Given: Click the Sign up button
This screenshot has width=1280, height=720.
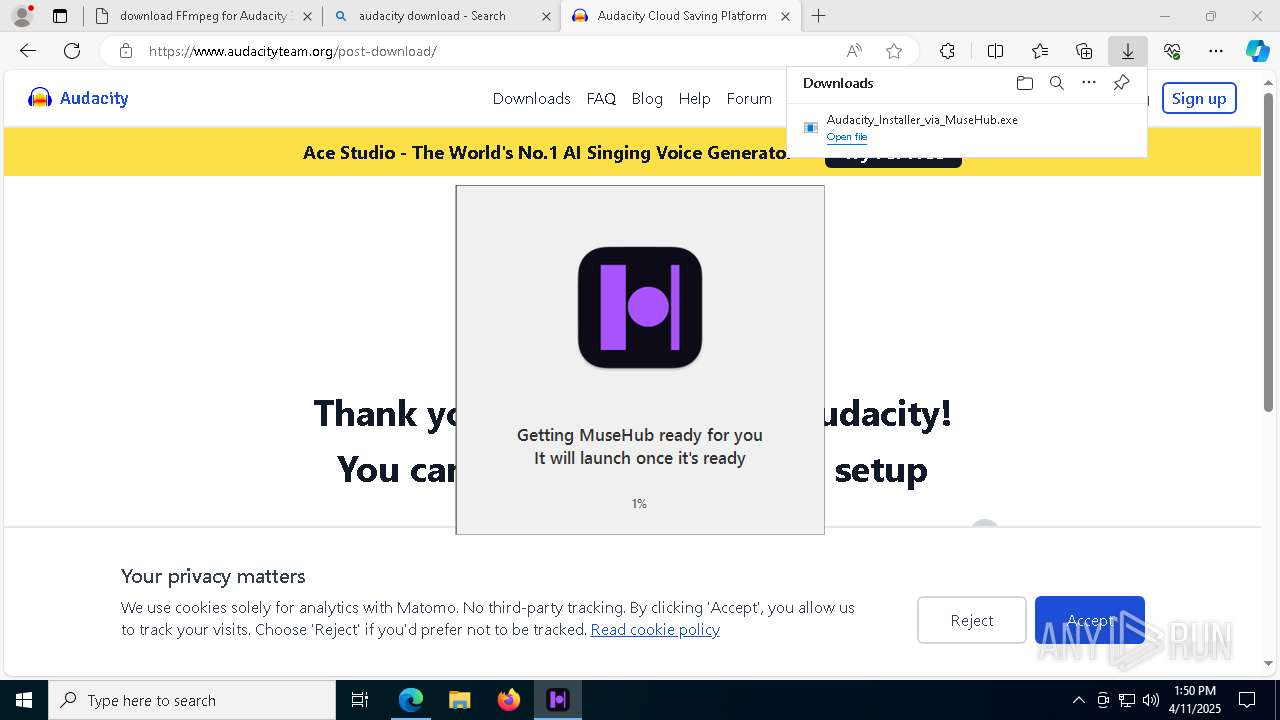Looking at the screenshot, I should pos(1199,98).
